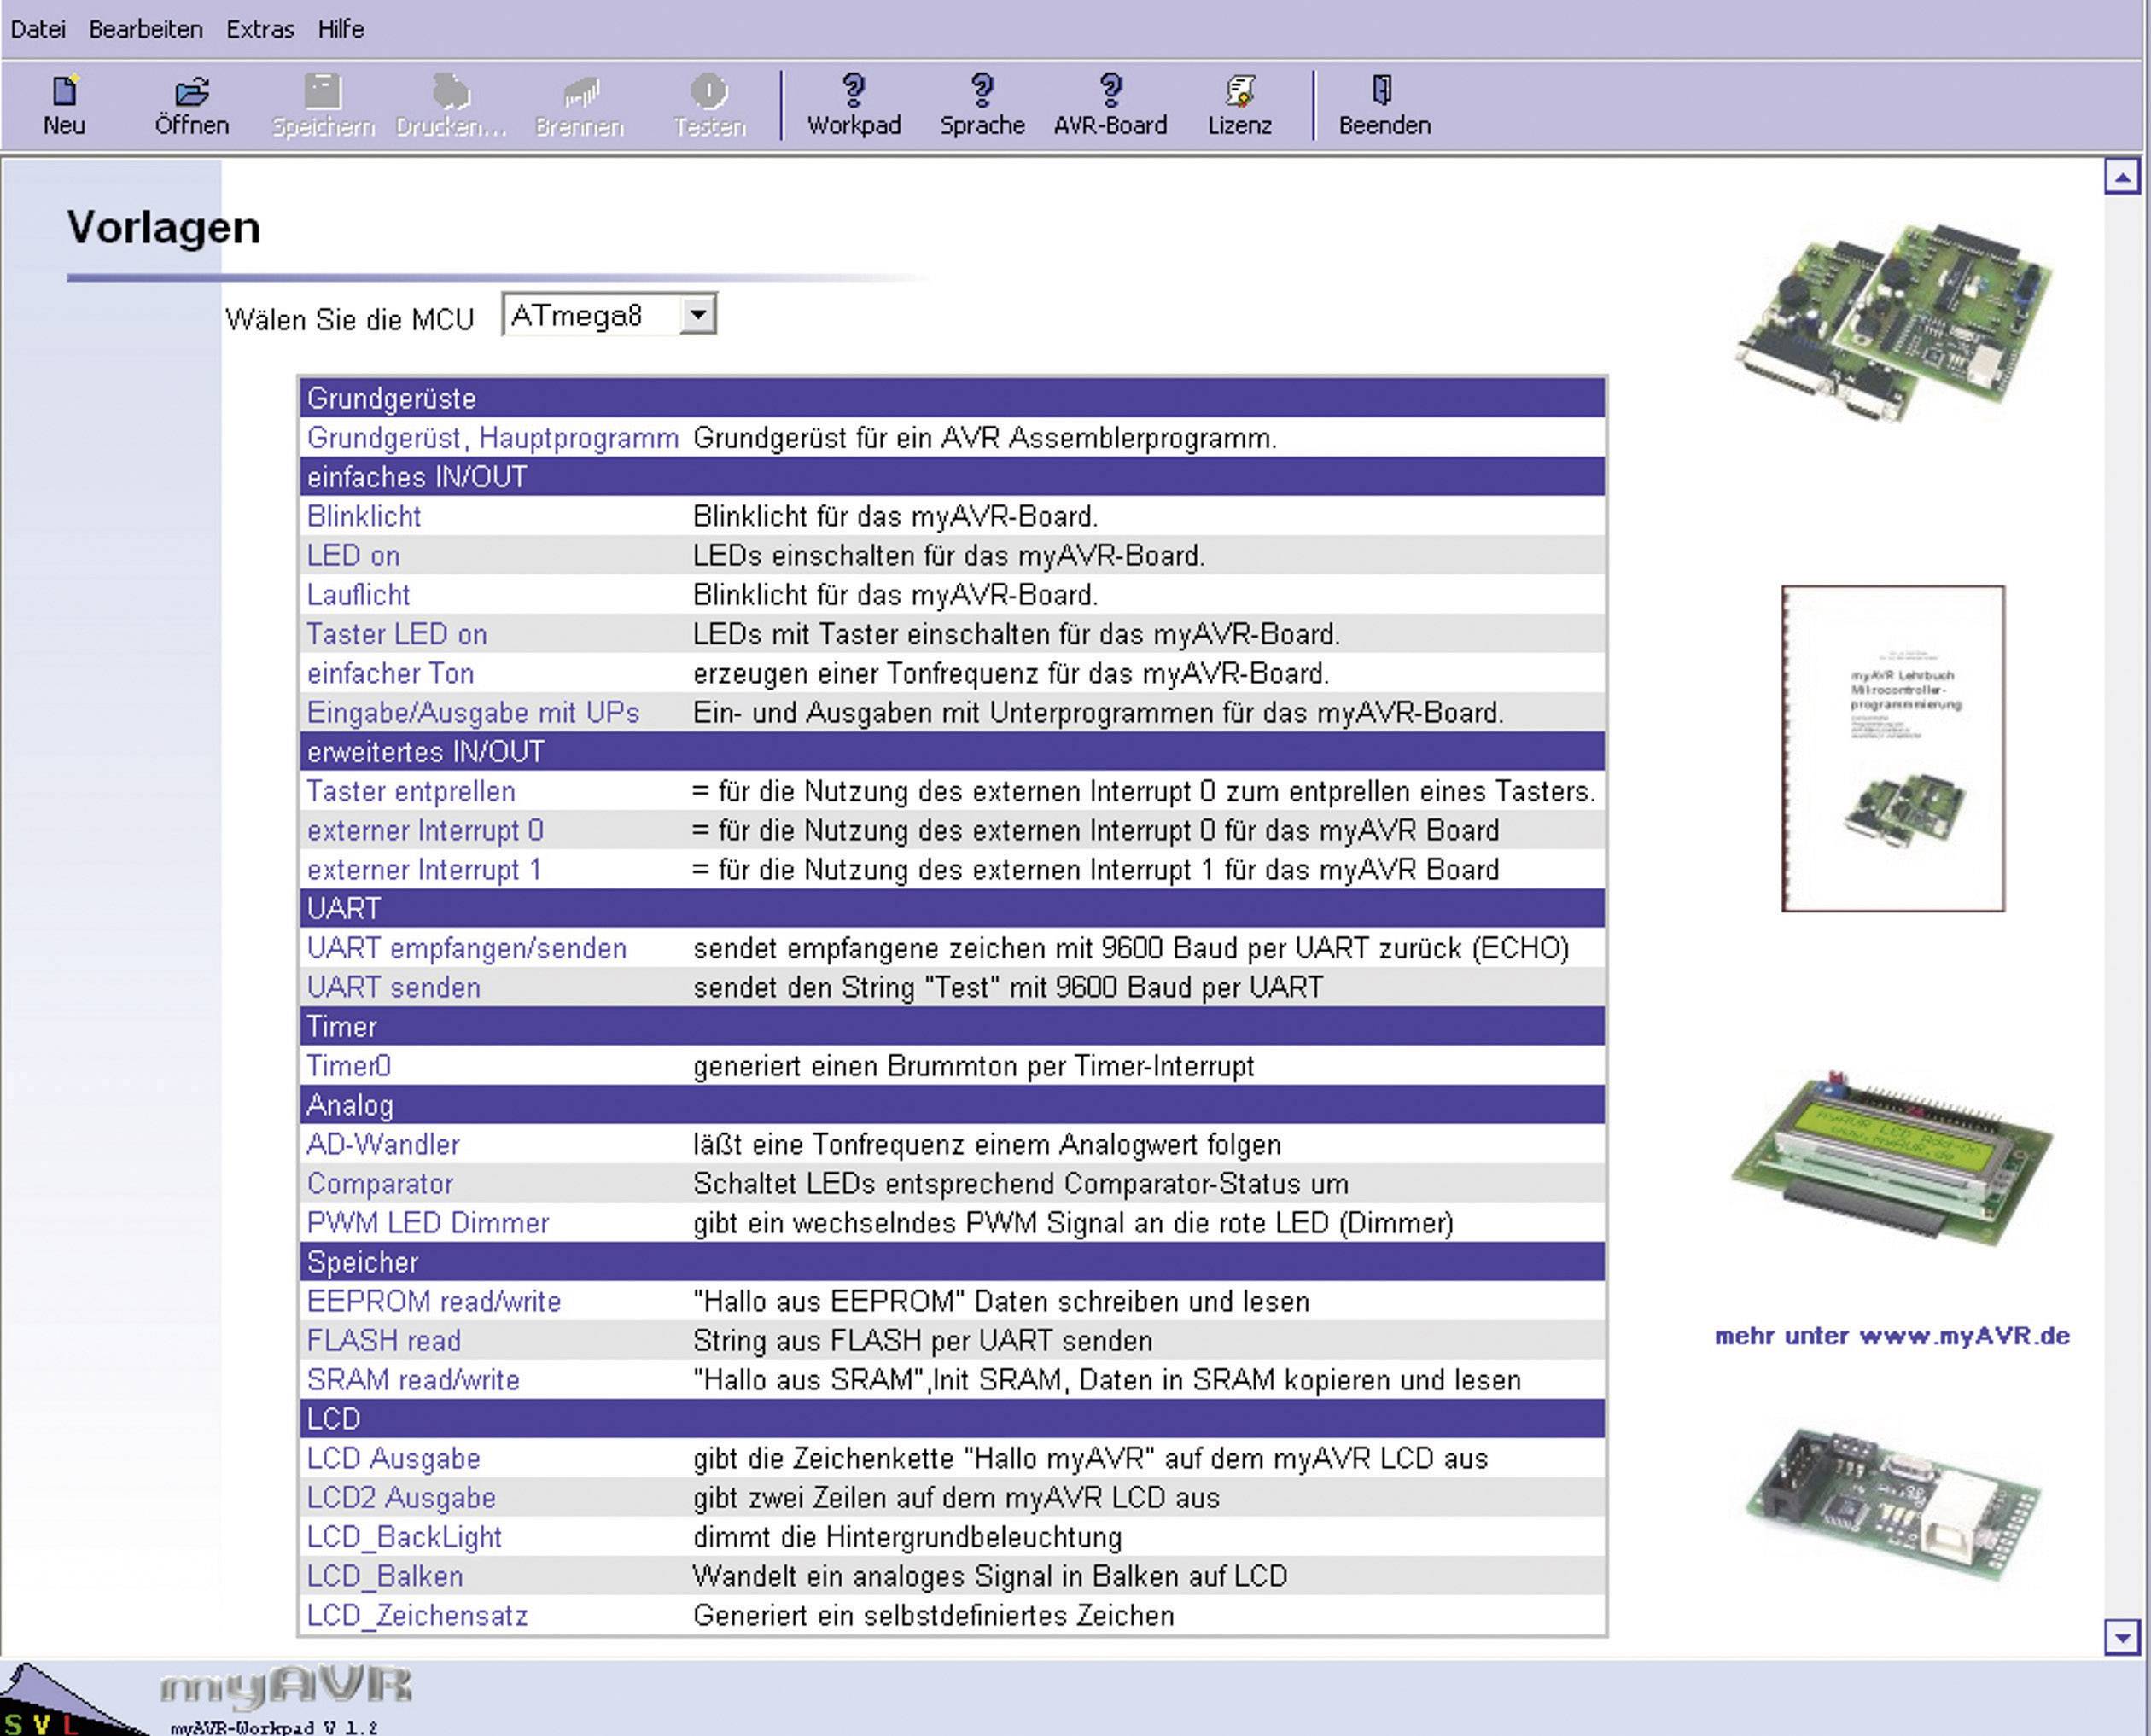Click the Vorlagen page heading
This screenshot has height=1736, width=2151.
click(x=163, y=228)
